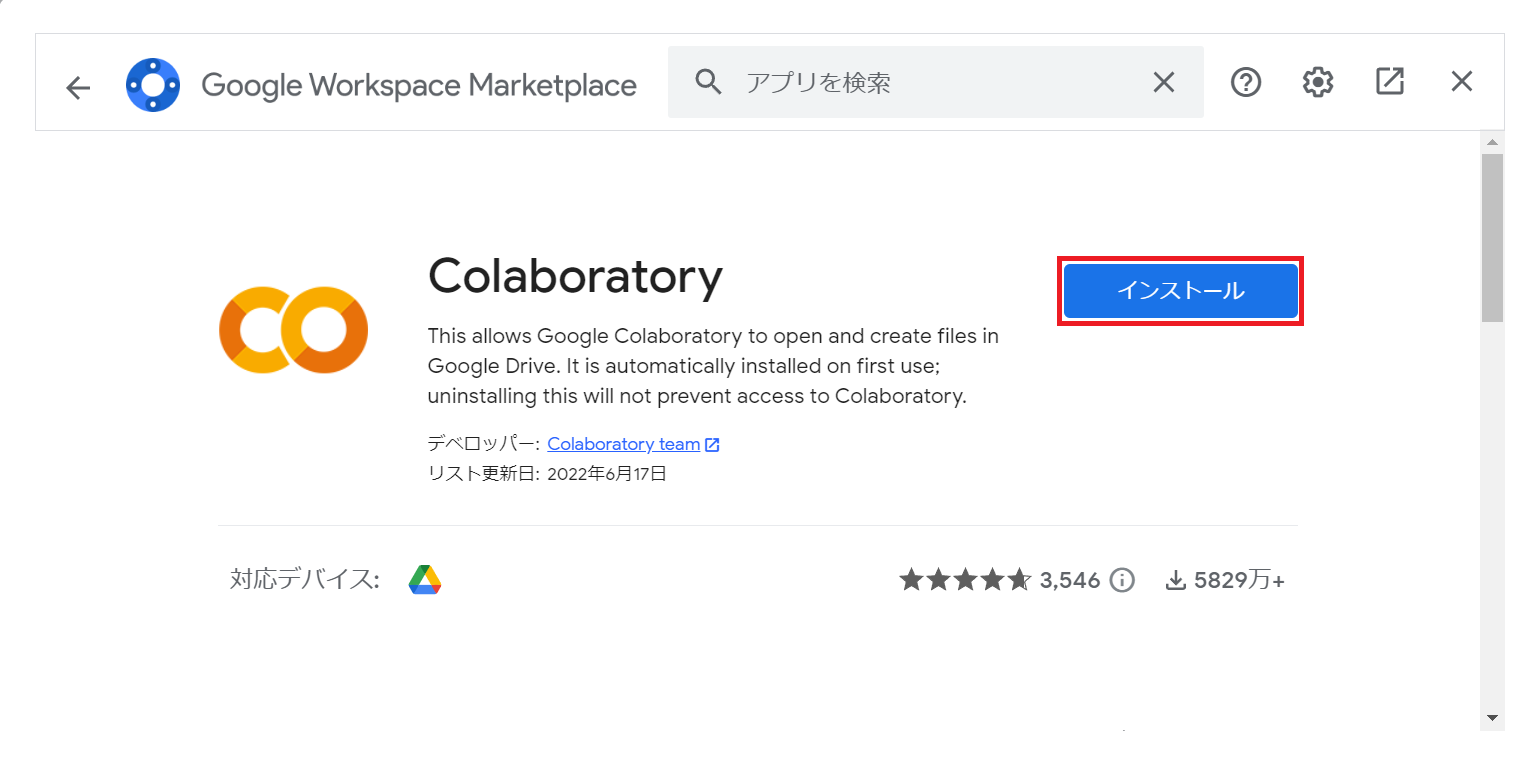Click the Google Drive compatibility icon
This screenshot has height=760, width=1536.
424,579
